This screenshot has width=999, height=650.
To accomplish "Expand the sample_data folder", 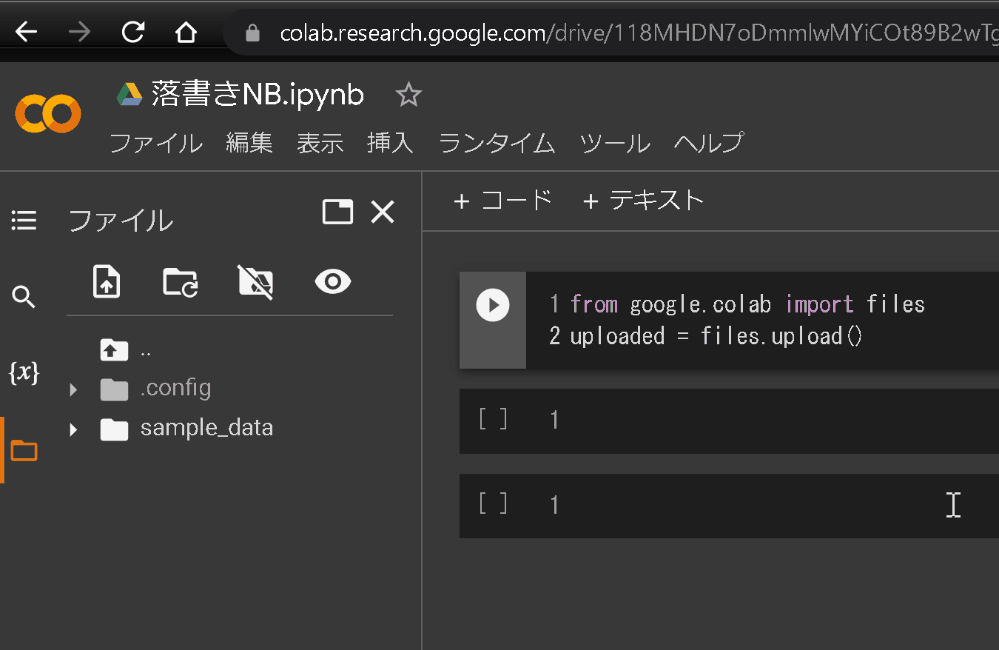I will [x=72, y=427].
